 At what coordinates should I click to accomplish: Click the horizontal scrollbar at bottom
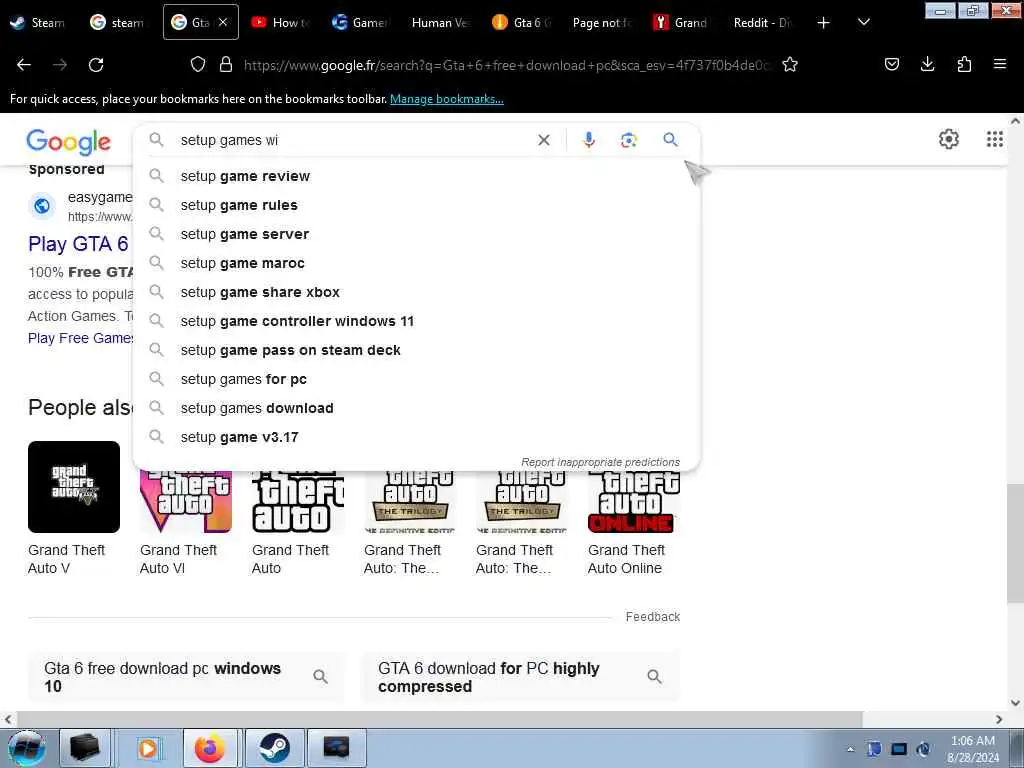coord(439,719)
